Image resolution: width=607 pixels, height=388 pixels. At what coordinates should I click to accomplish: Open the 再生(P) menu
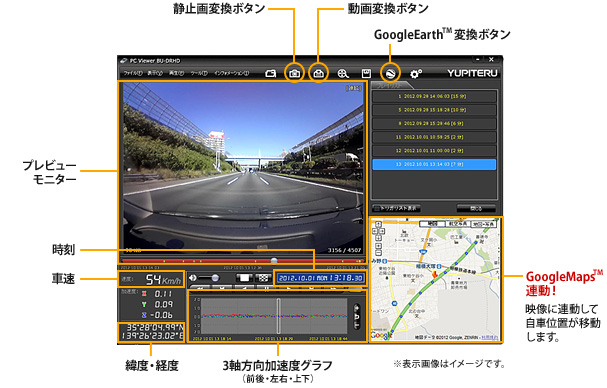coord(176,73)
